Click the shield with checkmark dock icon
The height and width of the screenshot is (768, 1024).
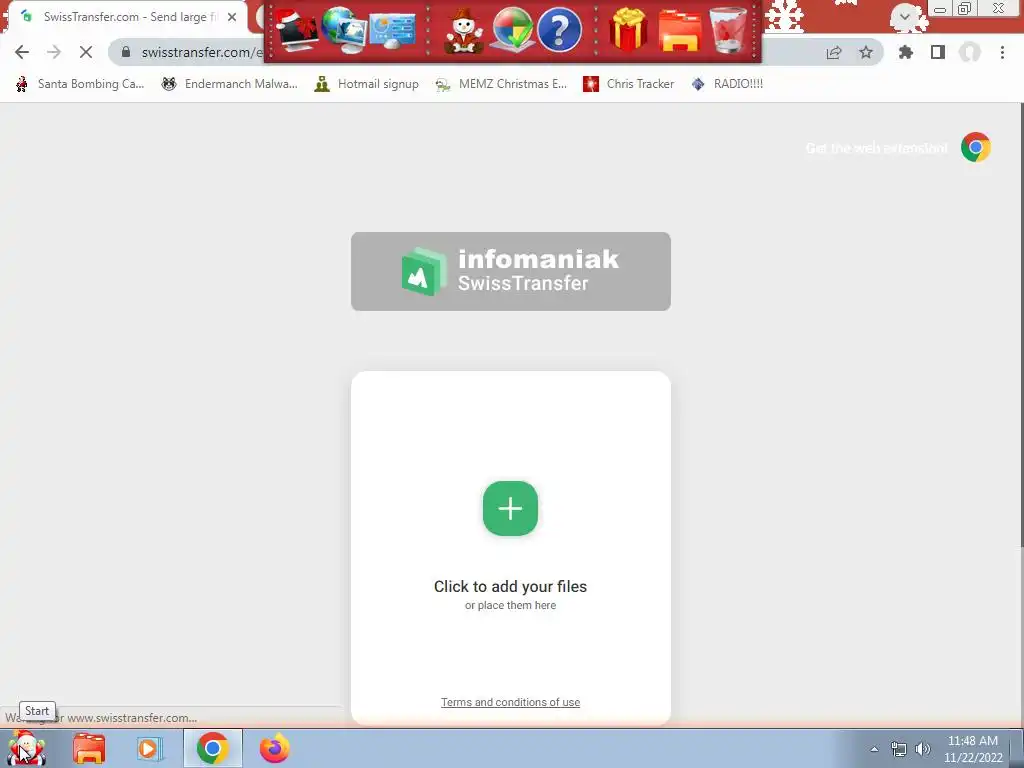pyautogui.click(x=512, y=30)
